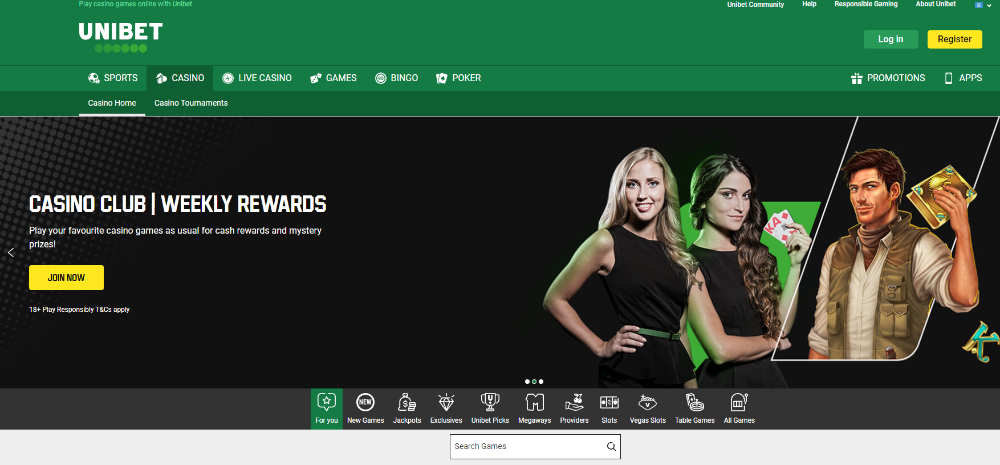Switch to Casino Home subtab
The height and width of the screenshot is (465, 1000).
coord(112,103)
